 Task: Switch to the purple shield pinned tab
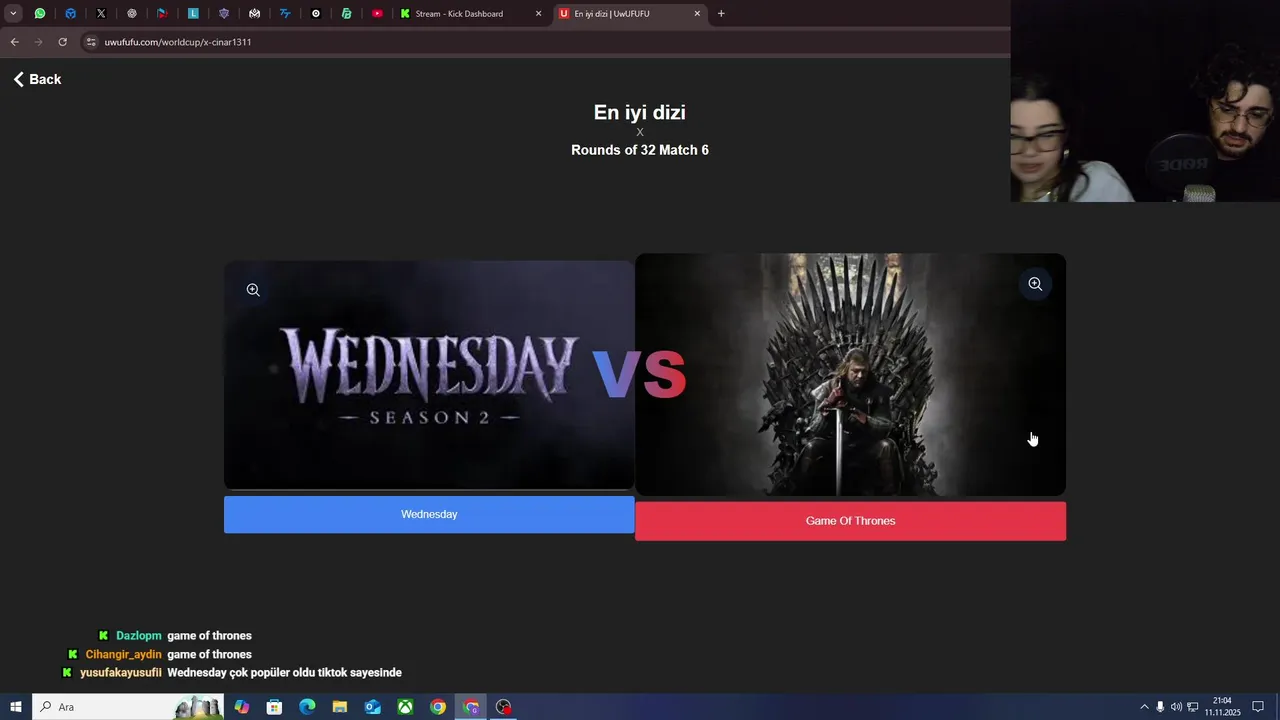click(x=224, y=14)
